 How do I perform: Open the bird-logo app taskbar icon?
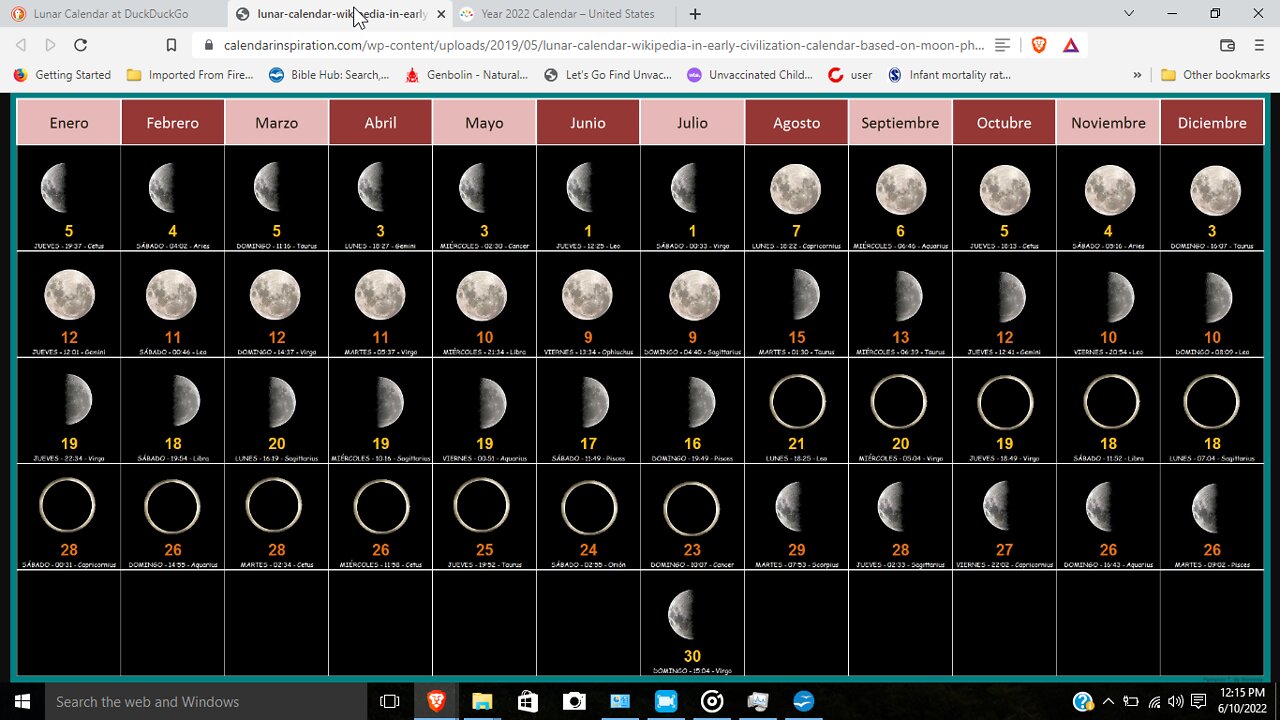point(804,702)
